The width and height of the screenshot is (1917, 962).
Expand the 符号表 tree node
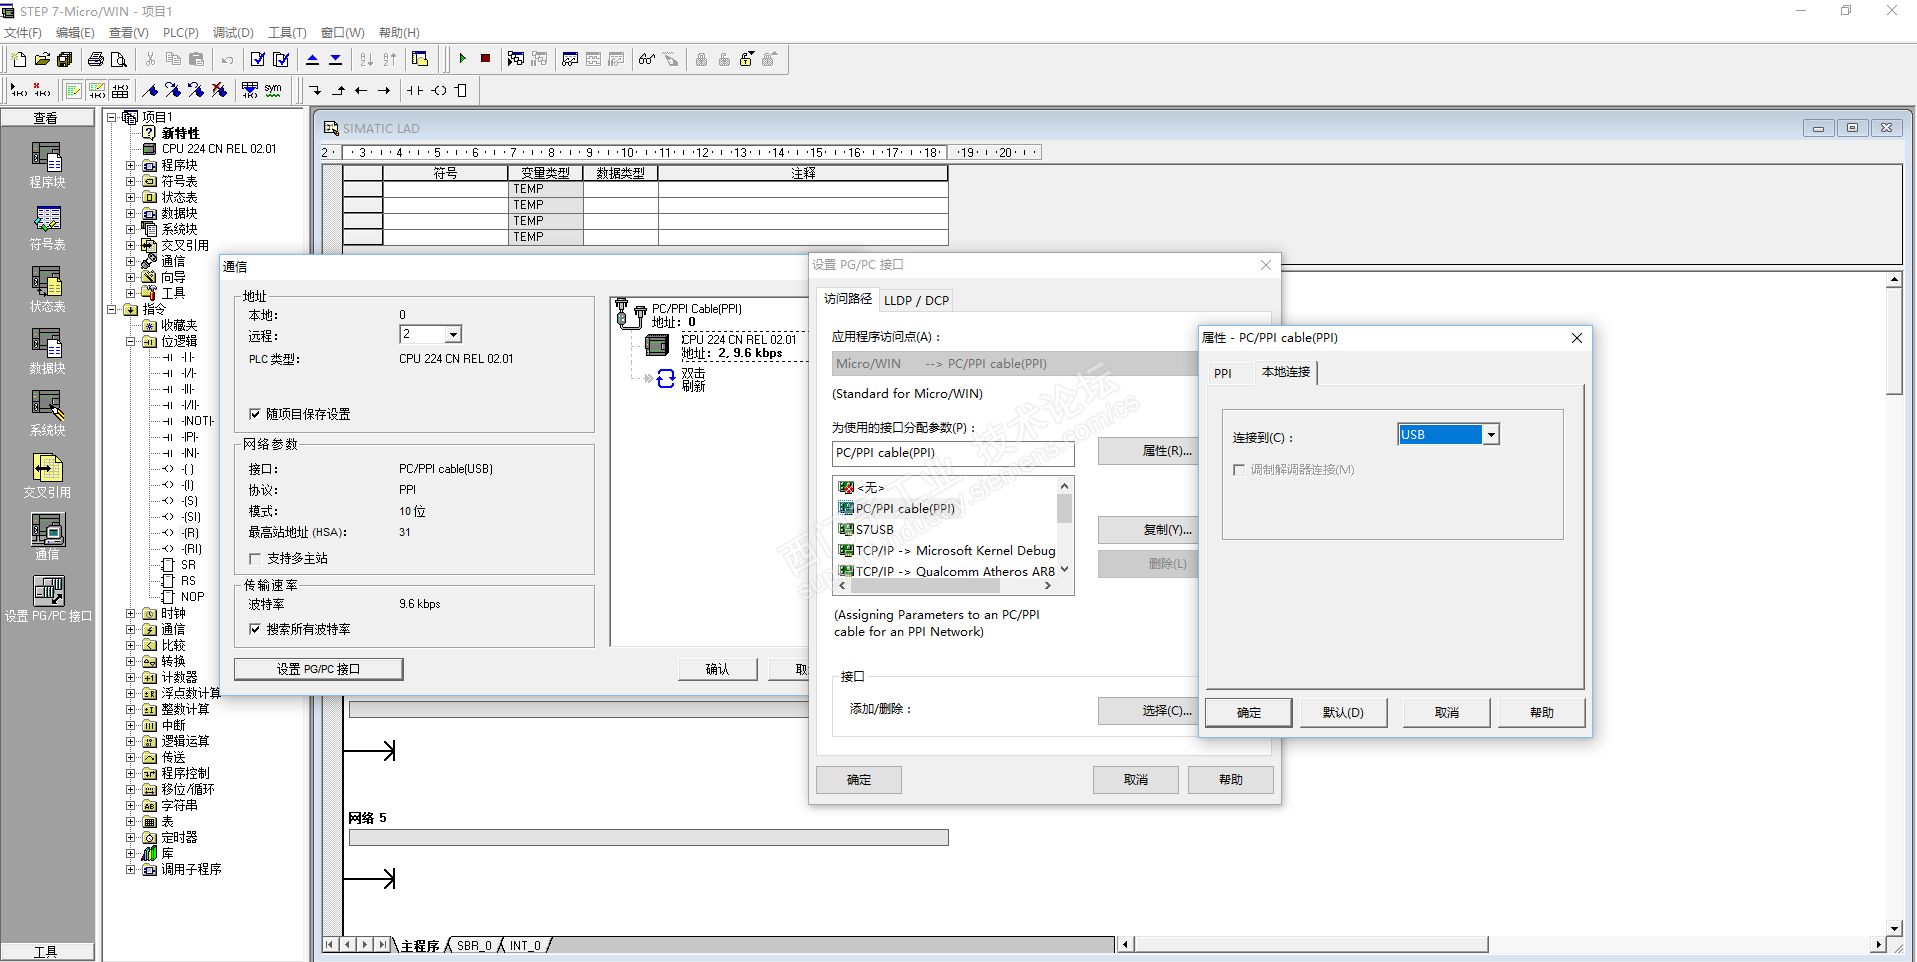130,182
